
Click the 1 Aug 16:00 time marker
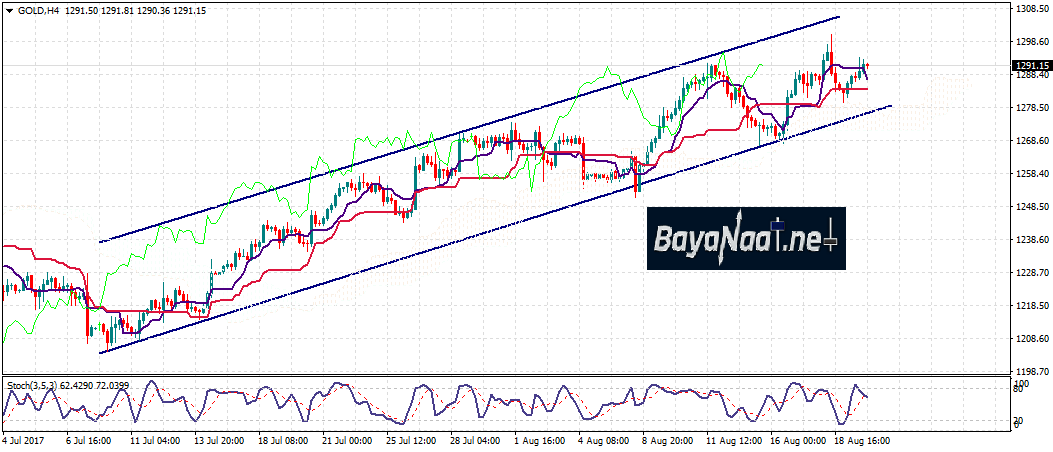pyautogui.click(x=540, y=439)
